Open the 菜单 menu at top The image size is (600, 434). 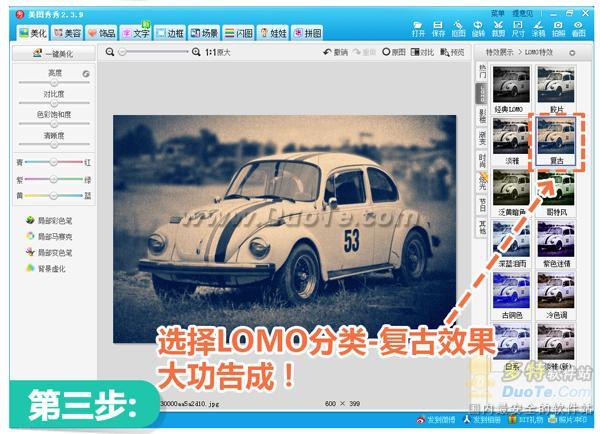tap(497, 13)
